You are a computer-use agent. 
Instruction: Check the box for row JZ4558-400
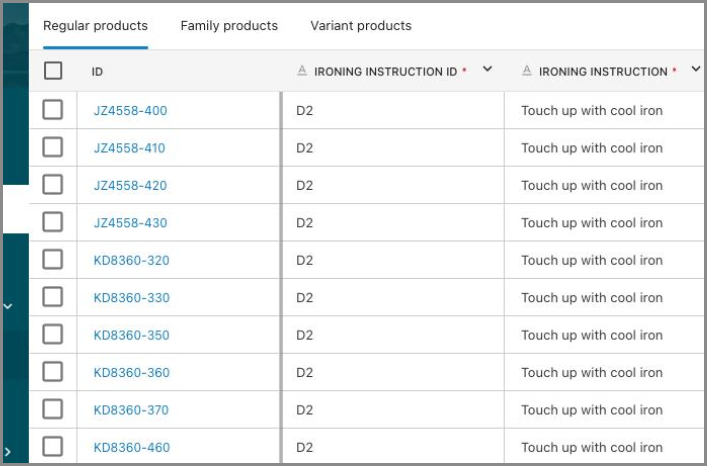53,110
